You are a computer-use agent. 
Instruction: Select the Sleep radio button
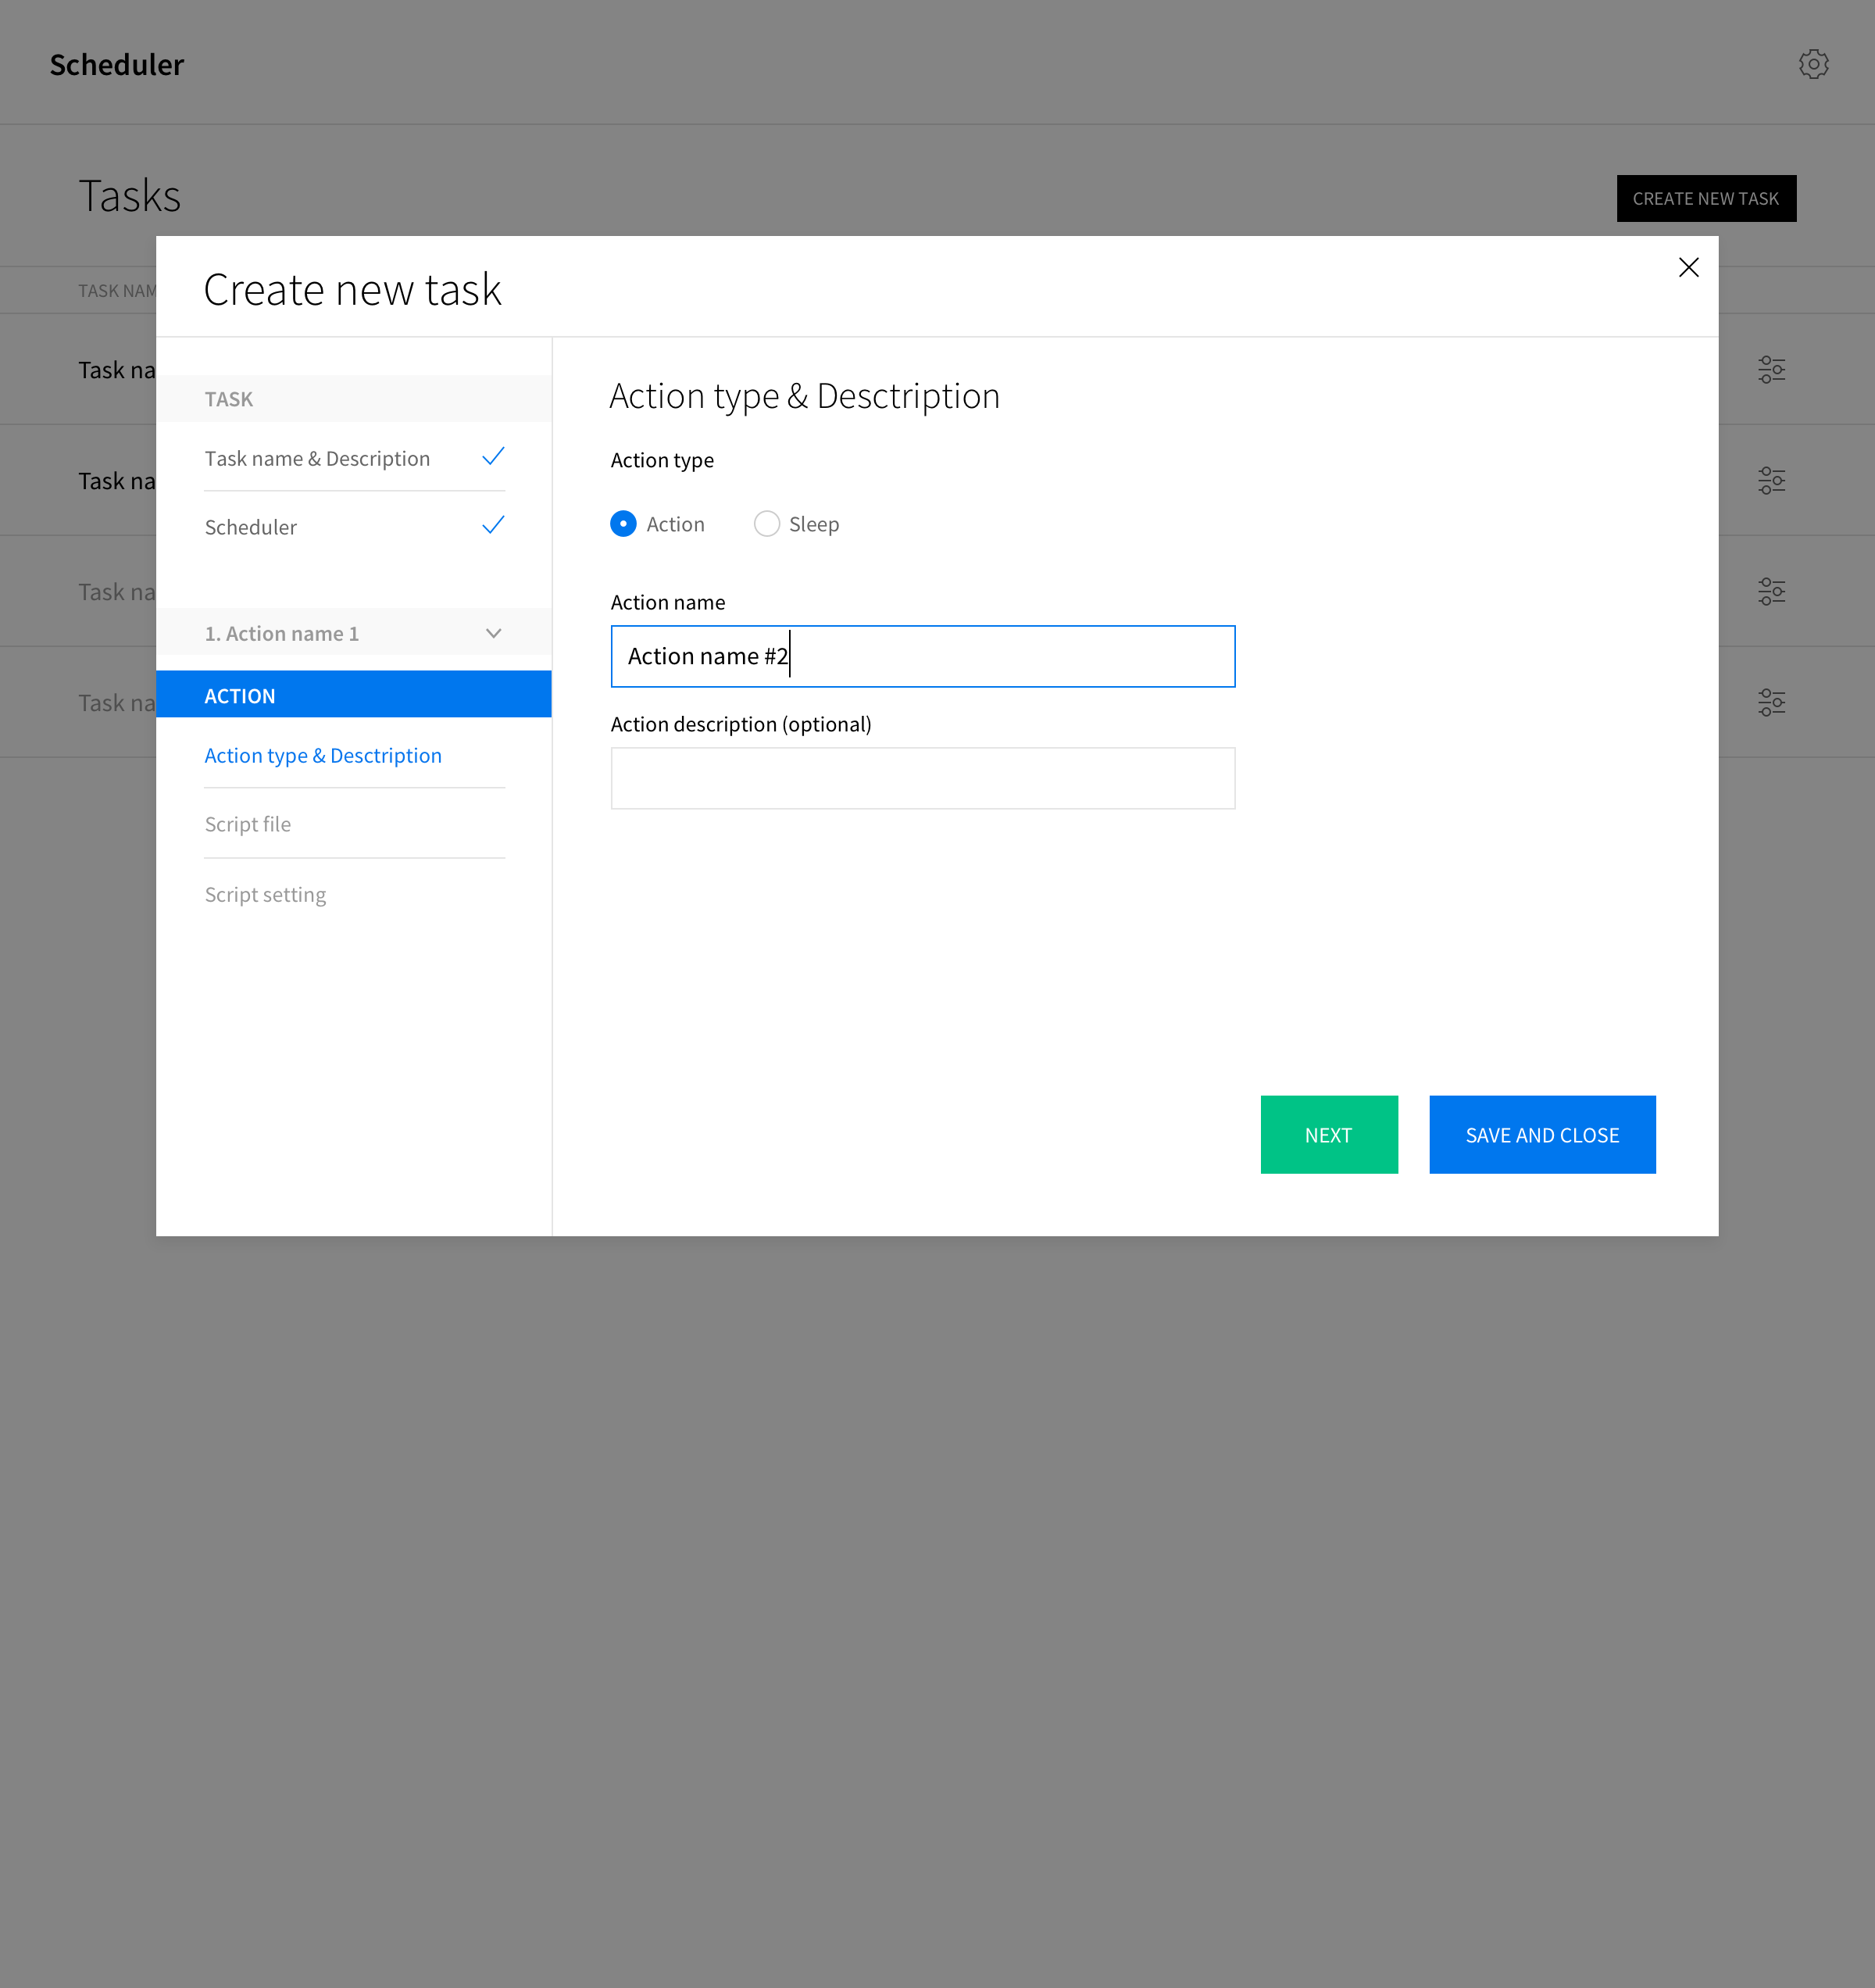(x=766, y=524)
